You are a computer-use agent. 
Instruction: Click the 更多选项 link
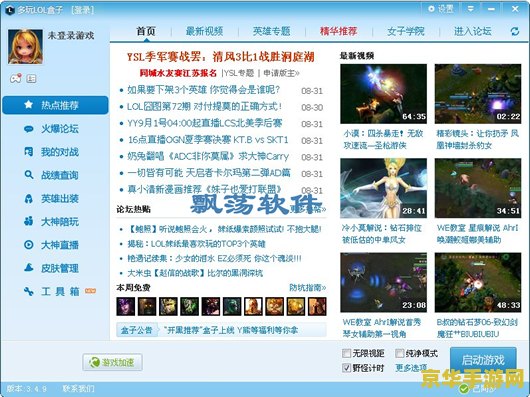click(x=411, y=368)
